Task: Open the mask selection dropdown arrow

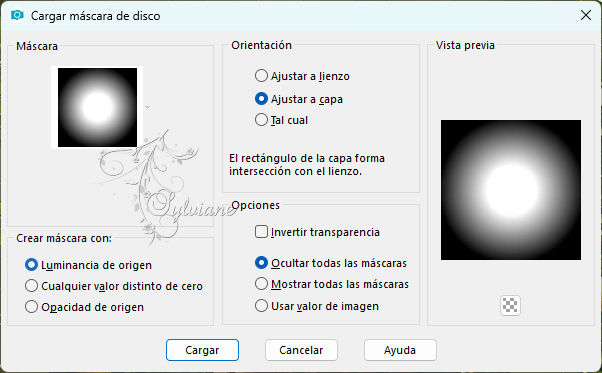Action: [148, 107]
